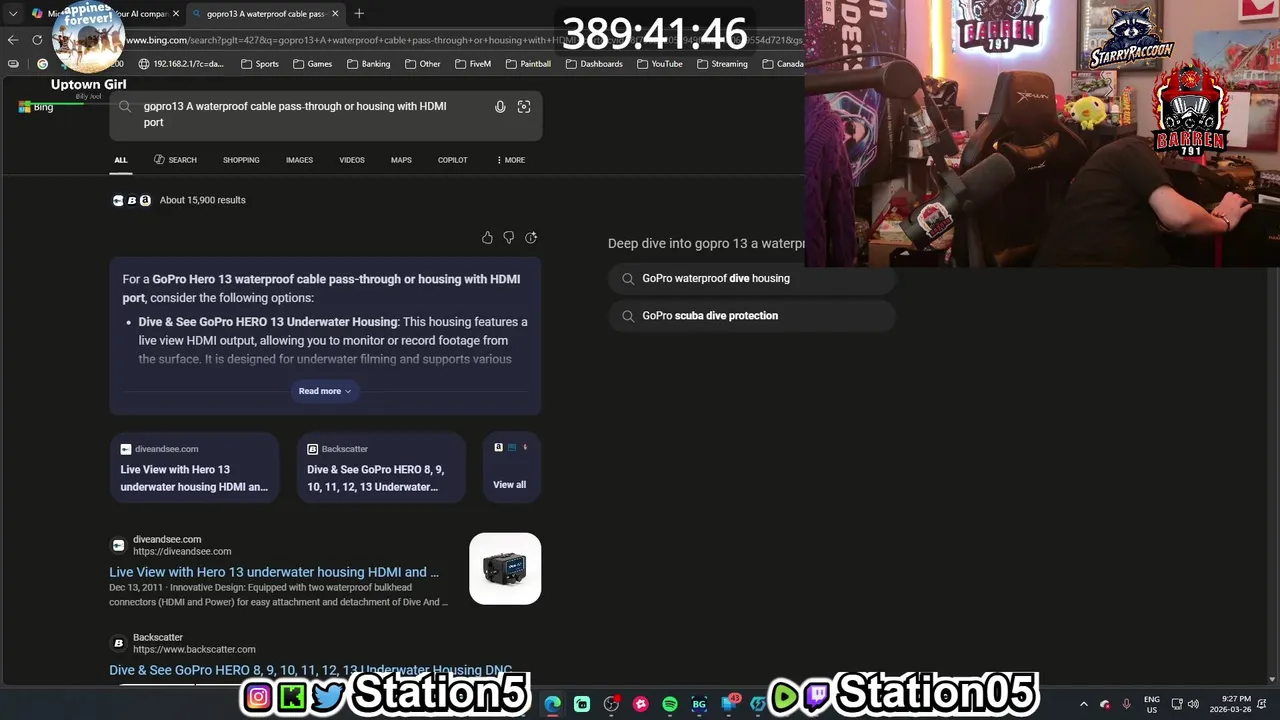The height and width of the screenshot is (720, 1280).
Task: Close the AI companion tab
Action: pyautogui.click(x=176, y=14)
